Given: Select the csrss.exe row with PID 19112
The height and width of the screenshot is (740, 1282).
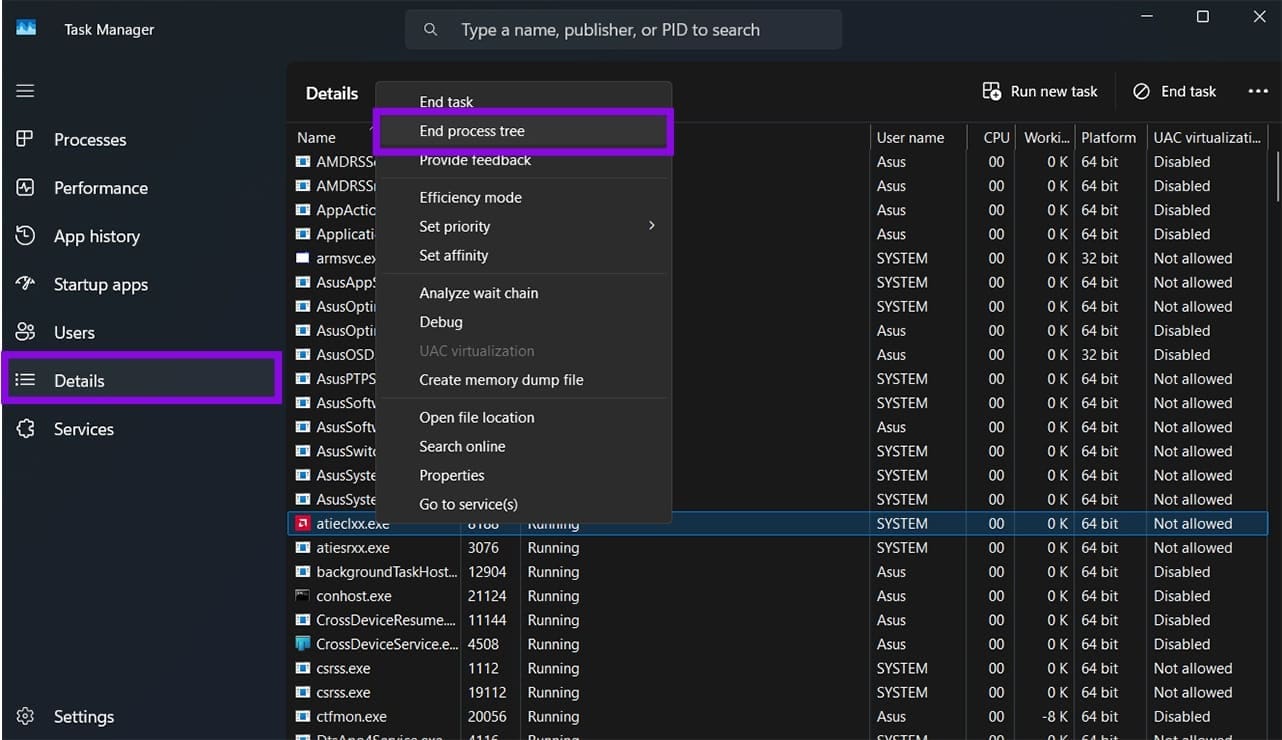Looking at the screenshot, I should (779, 692).
